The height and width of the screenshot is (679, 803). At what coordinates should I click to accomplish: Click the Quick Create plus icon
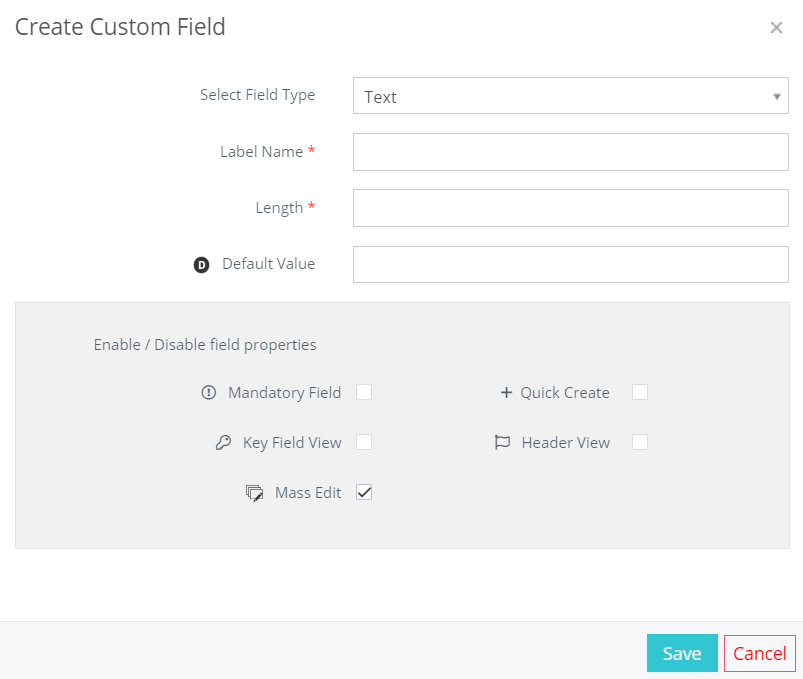[506, 392]
